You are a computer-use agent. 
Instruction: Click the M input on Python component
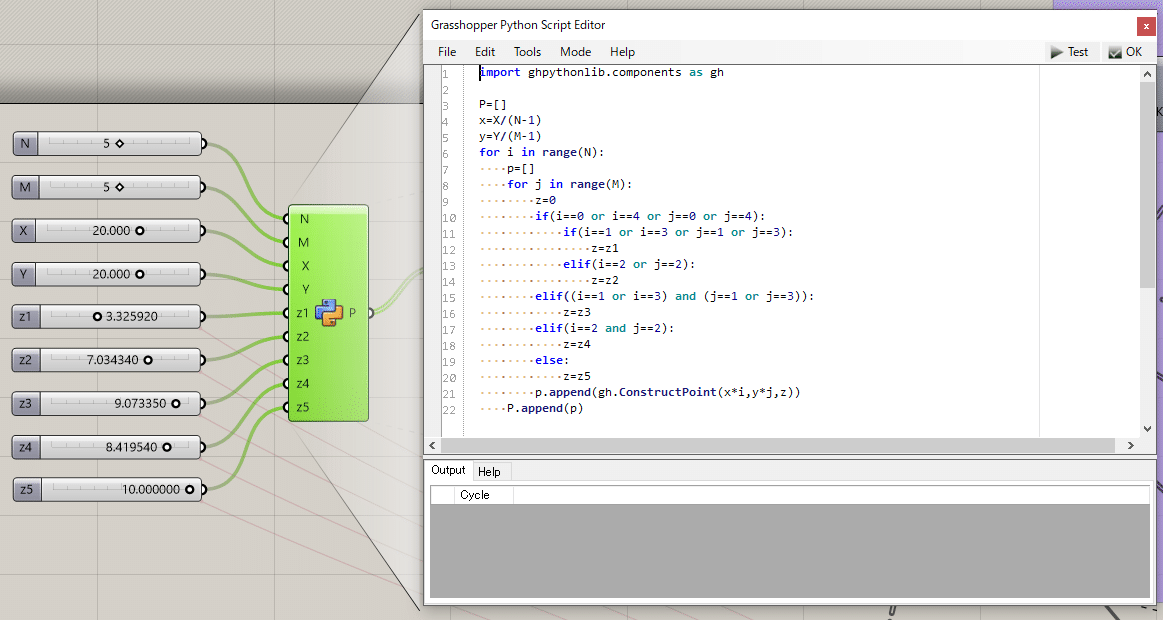coord(303,243)
